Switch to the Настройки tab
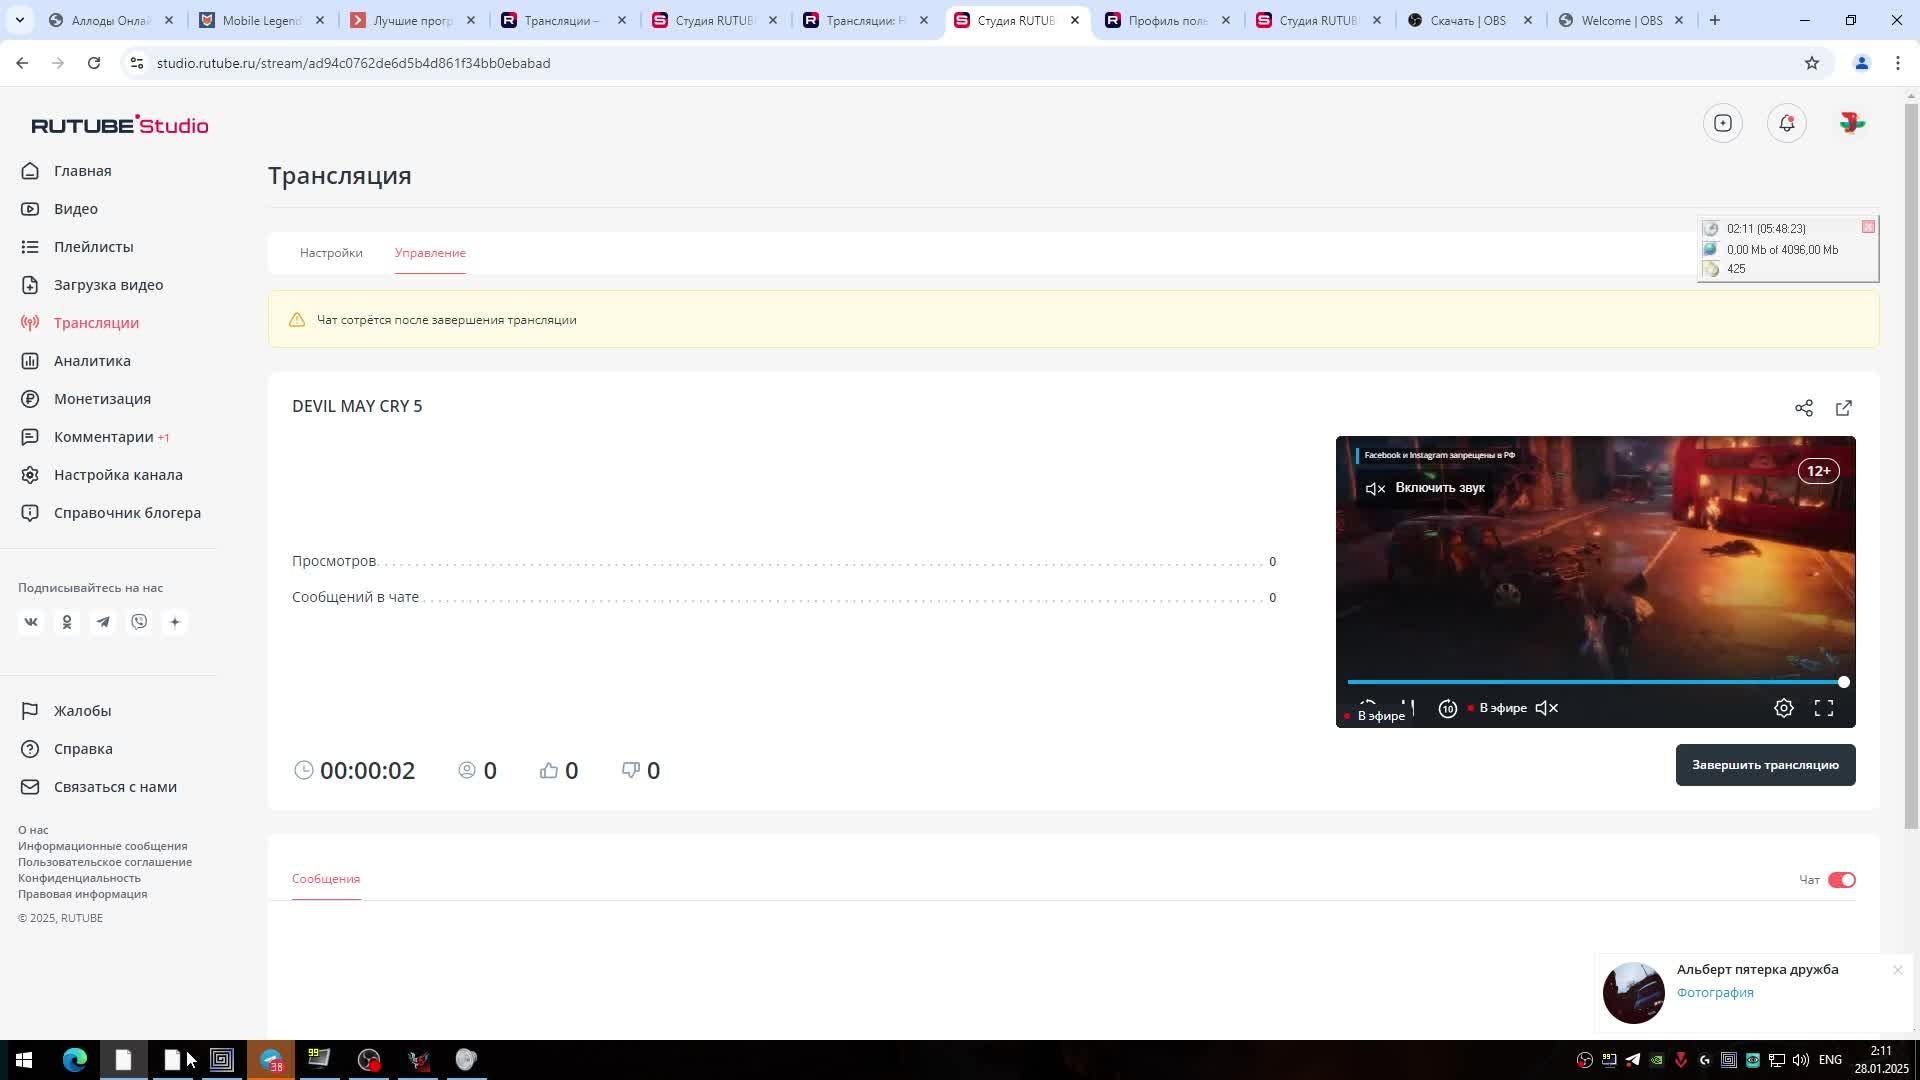1920x1080 pixels. [331, 253]
